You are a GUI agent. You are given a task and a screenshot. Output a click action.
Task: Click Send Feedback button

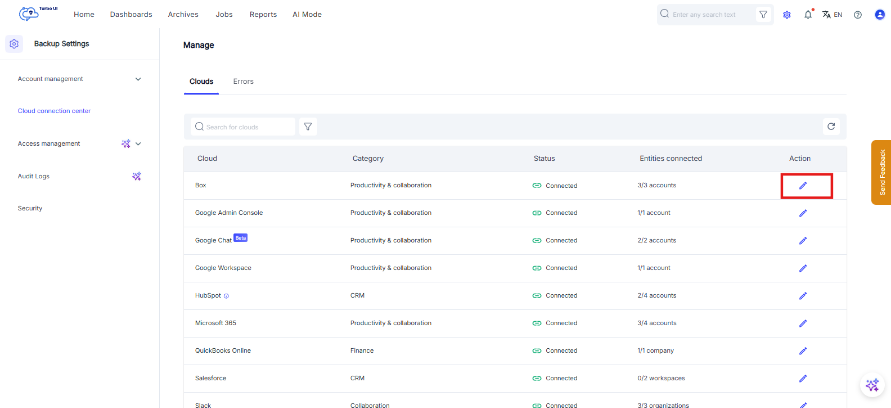(881, 172)
